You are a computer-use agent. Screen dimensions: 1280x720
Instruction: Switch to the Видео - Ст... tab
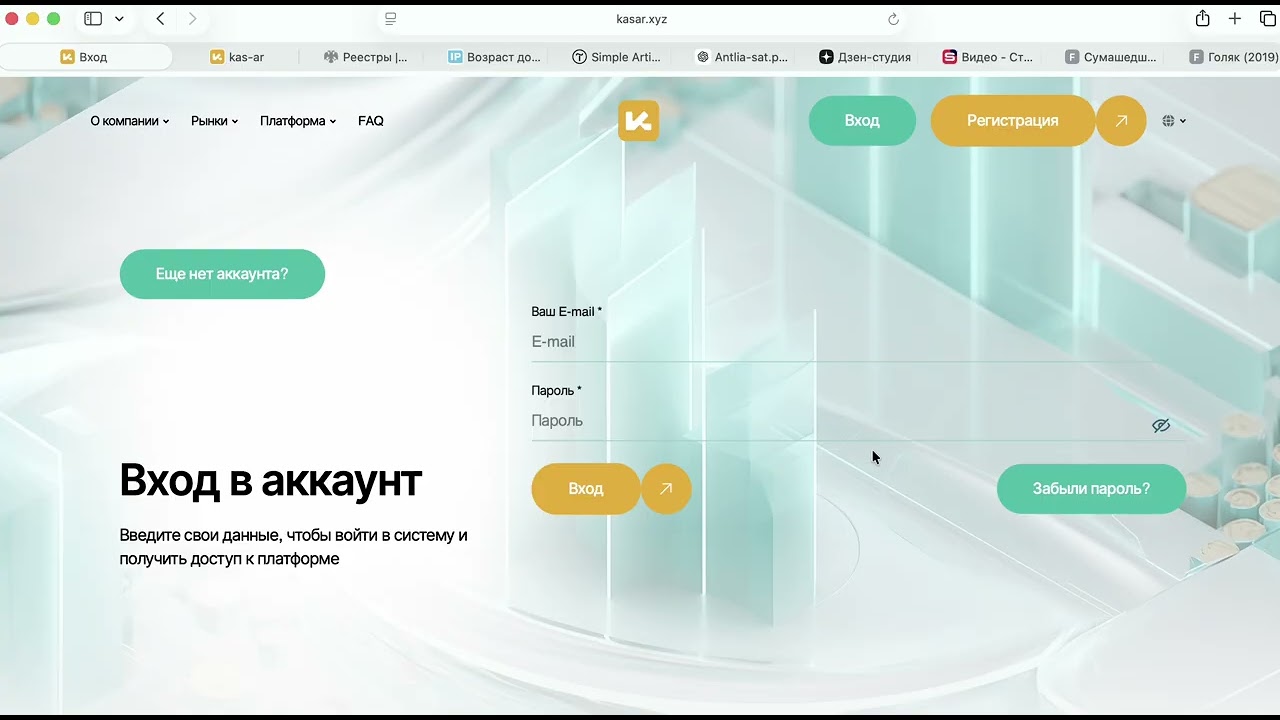point(988,57)
